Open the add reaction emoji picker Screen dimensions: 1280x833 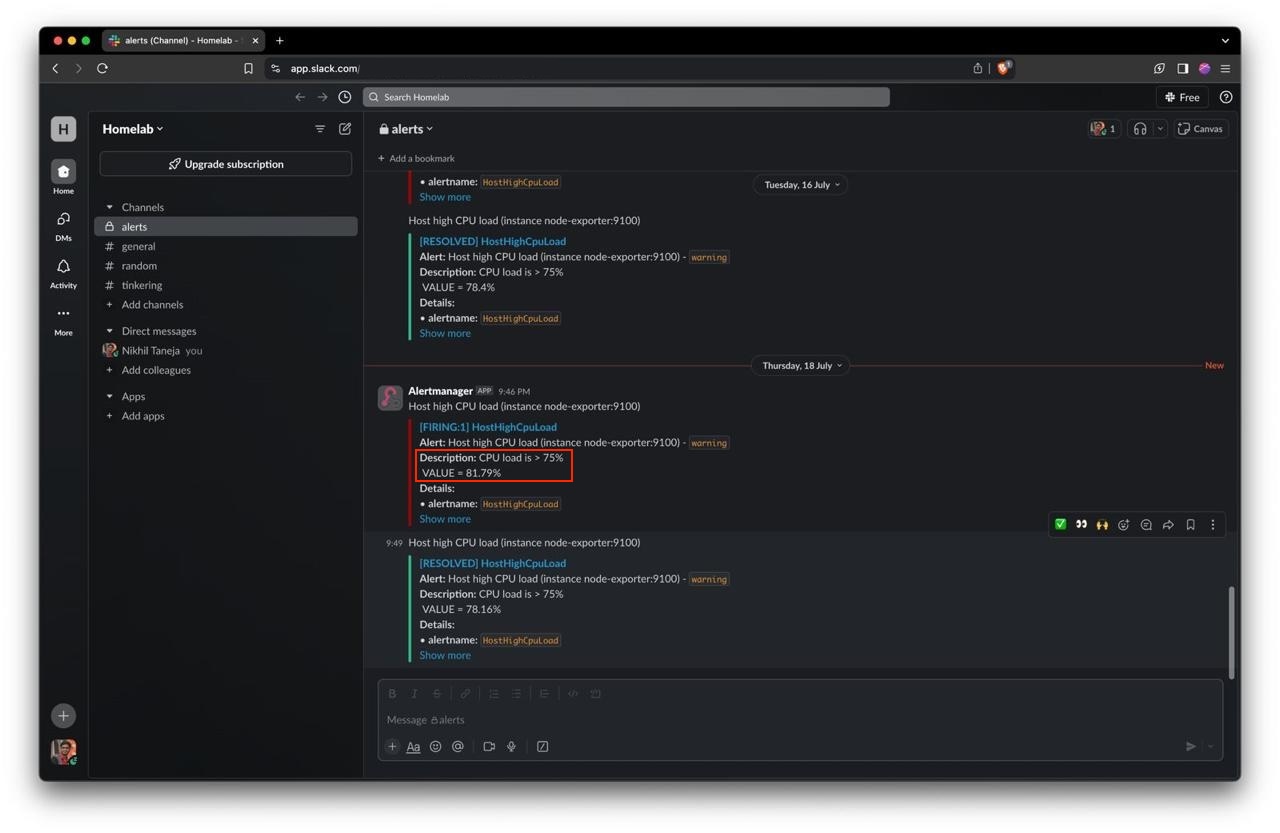point(1124,524)
